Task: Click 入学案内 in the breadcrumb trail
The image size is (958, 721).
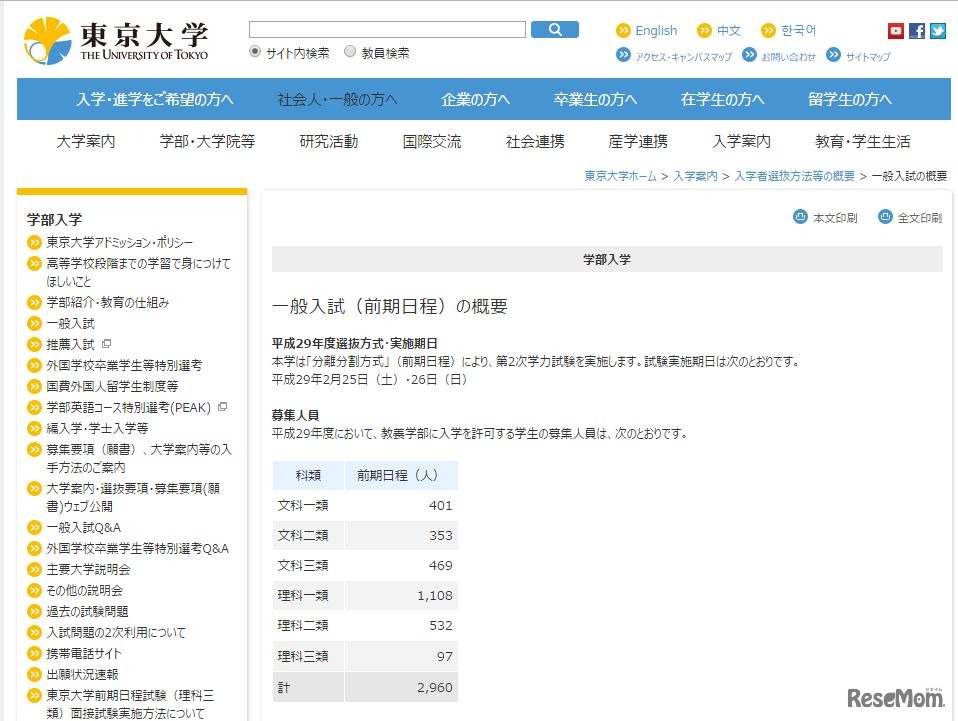Action: point(695,175)
